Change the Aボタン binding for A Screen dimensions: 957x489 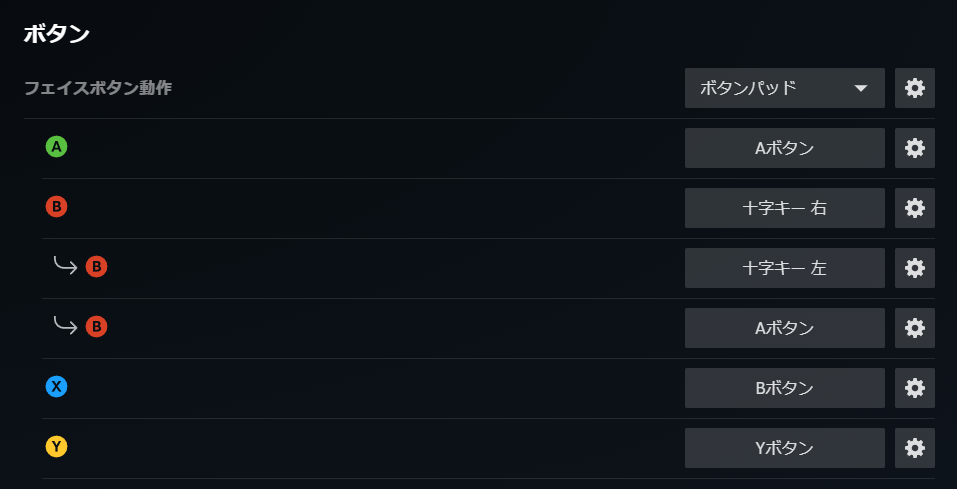coord(784,148)
